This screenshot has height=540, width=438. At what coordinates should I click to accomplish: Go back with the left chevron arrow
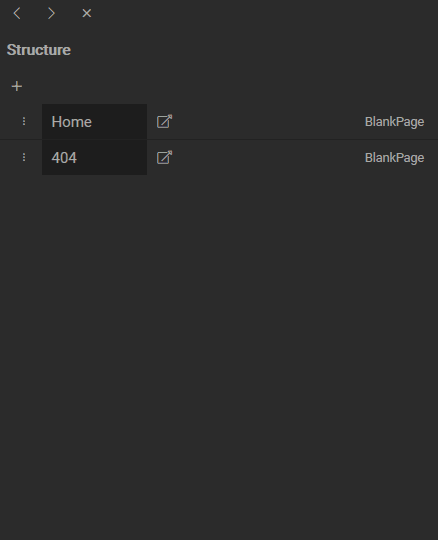click(17, 13)
